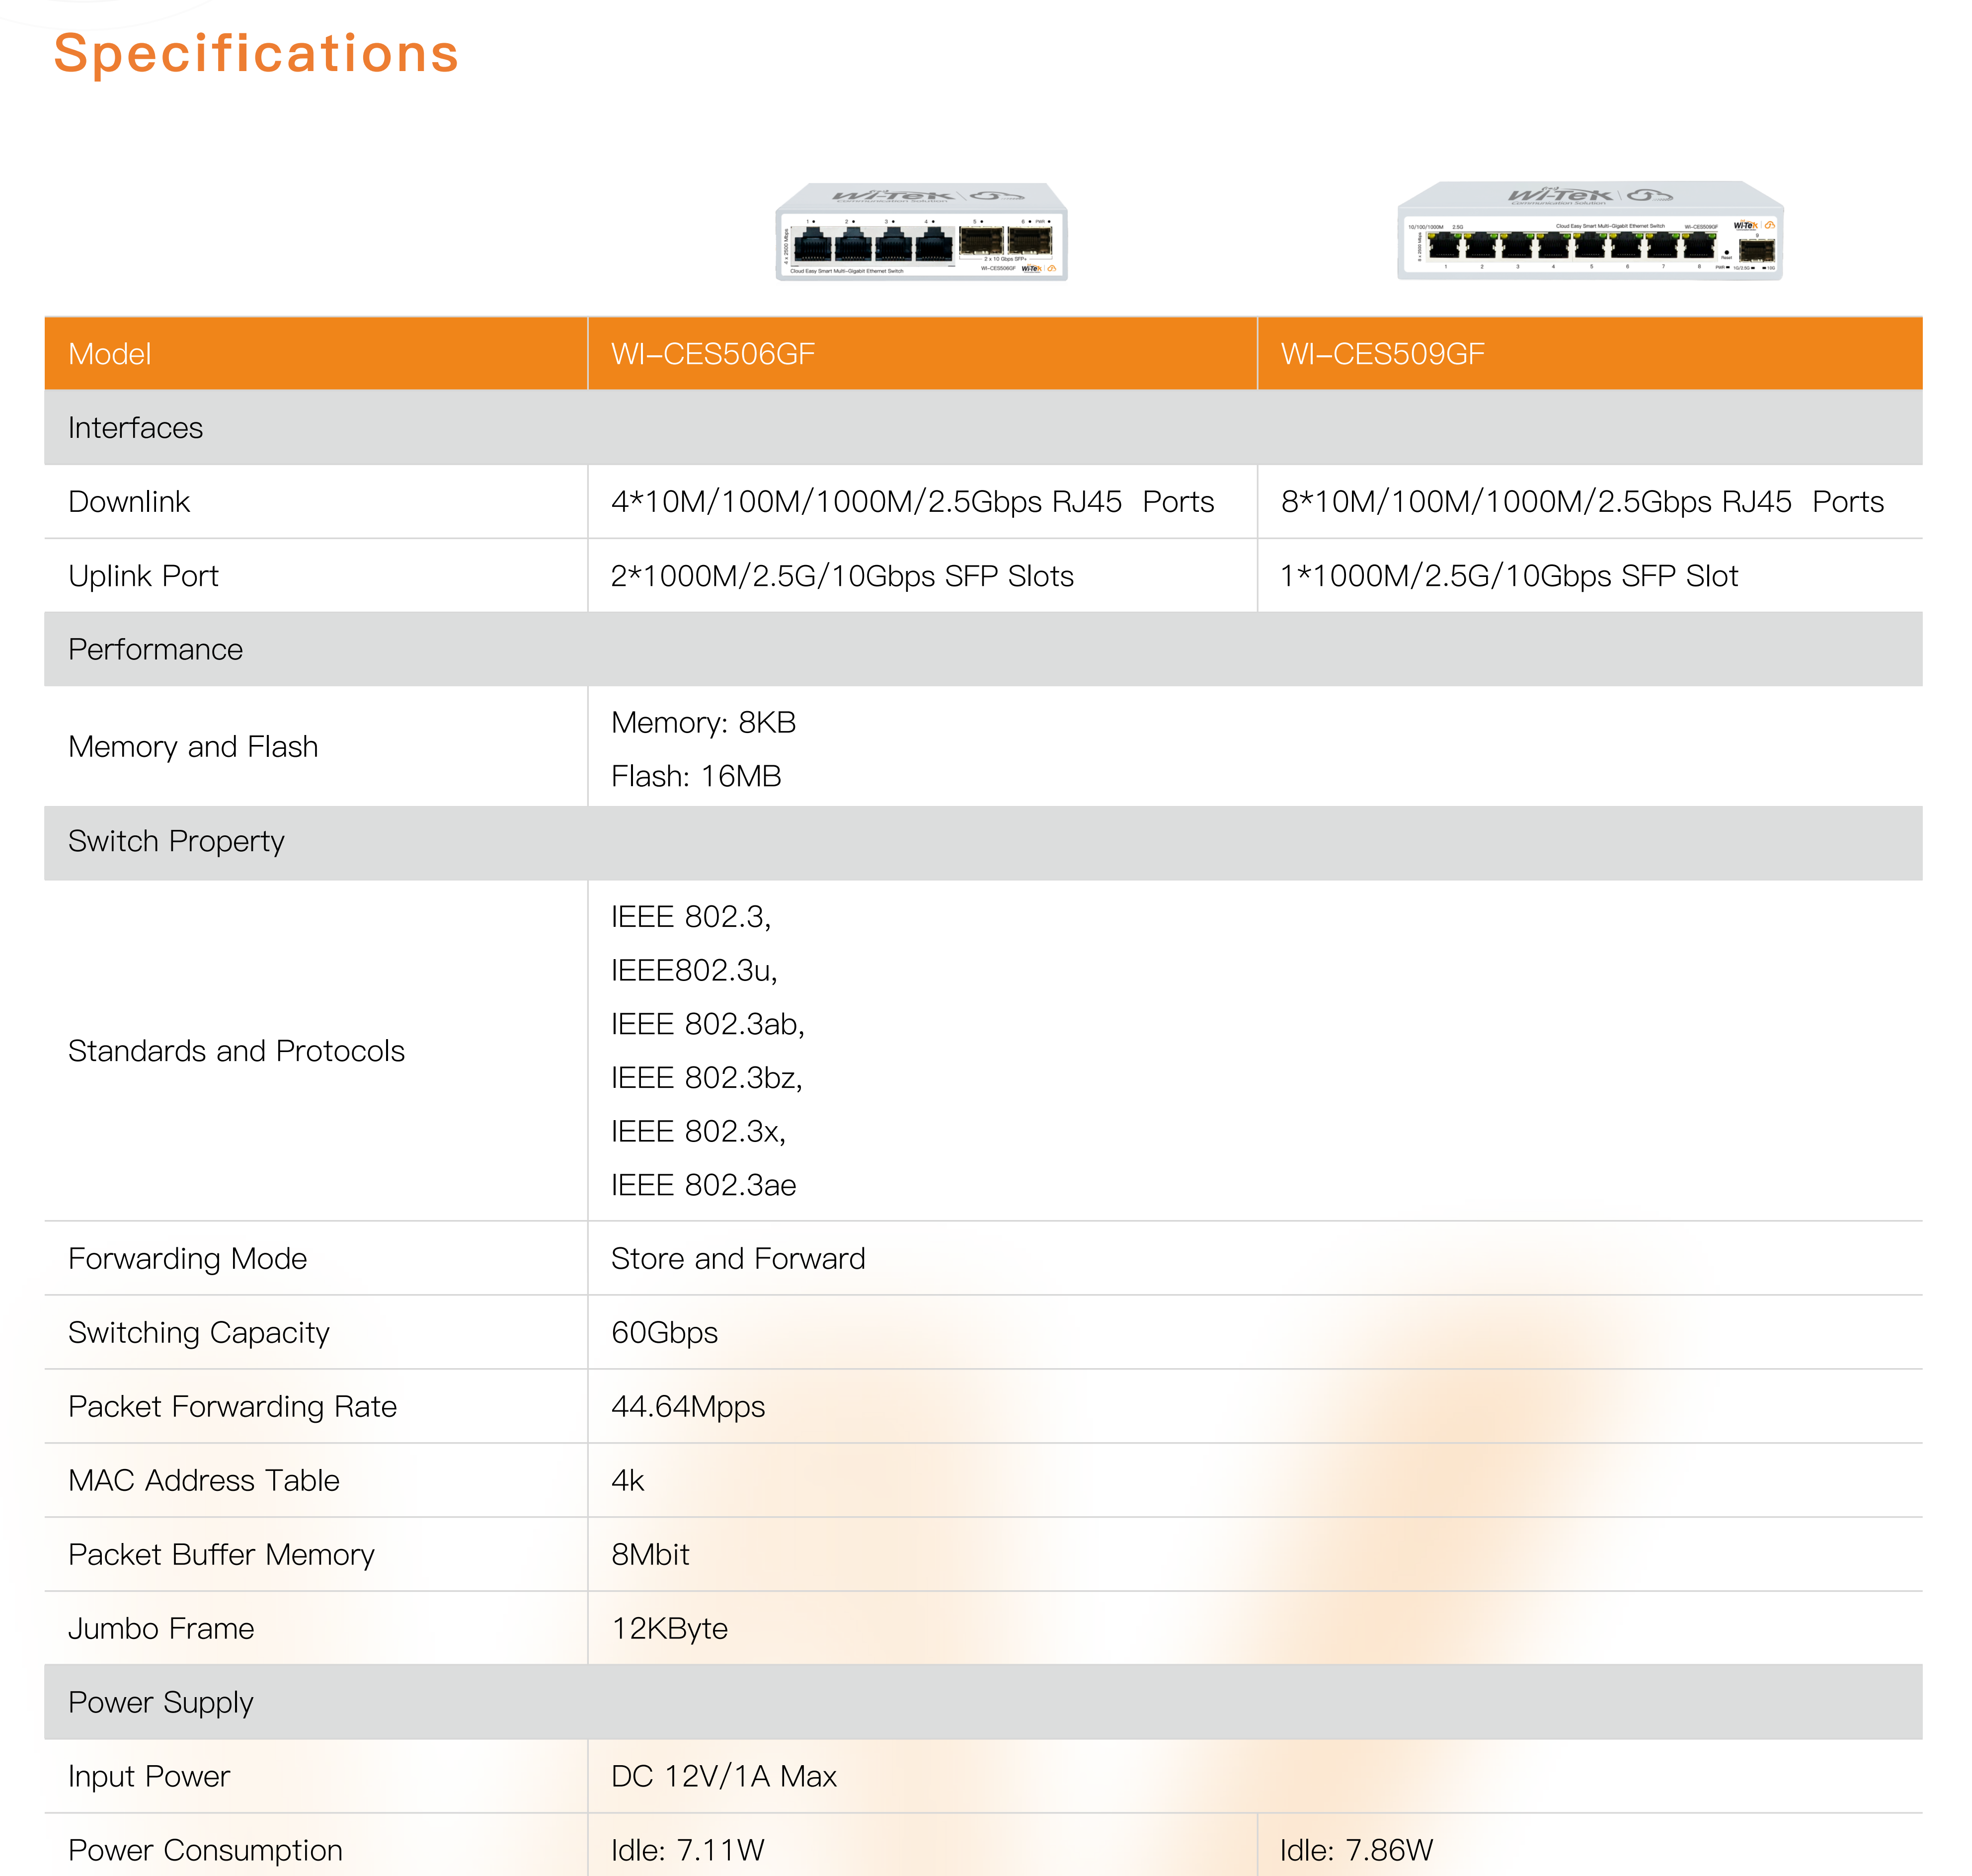Image resolution: width=1972 pixels, height=1876 pixels.
Task: Click the DC 12V/1A Max value
Action: (723, 1777)
